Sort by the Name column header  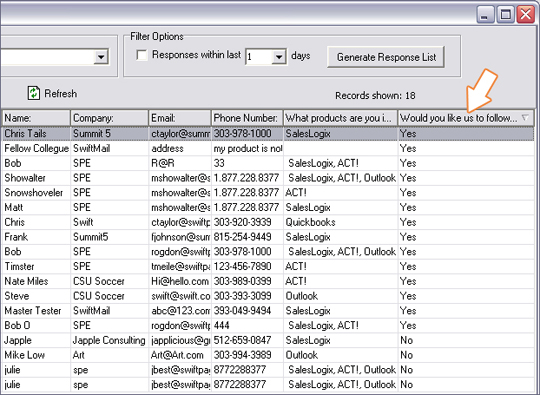tap(36, 118)
